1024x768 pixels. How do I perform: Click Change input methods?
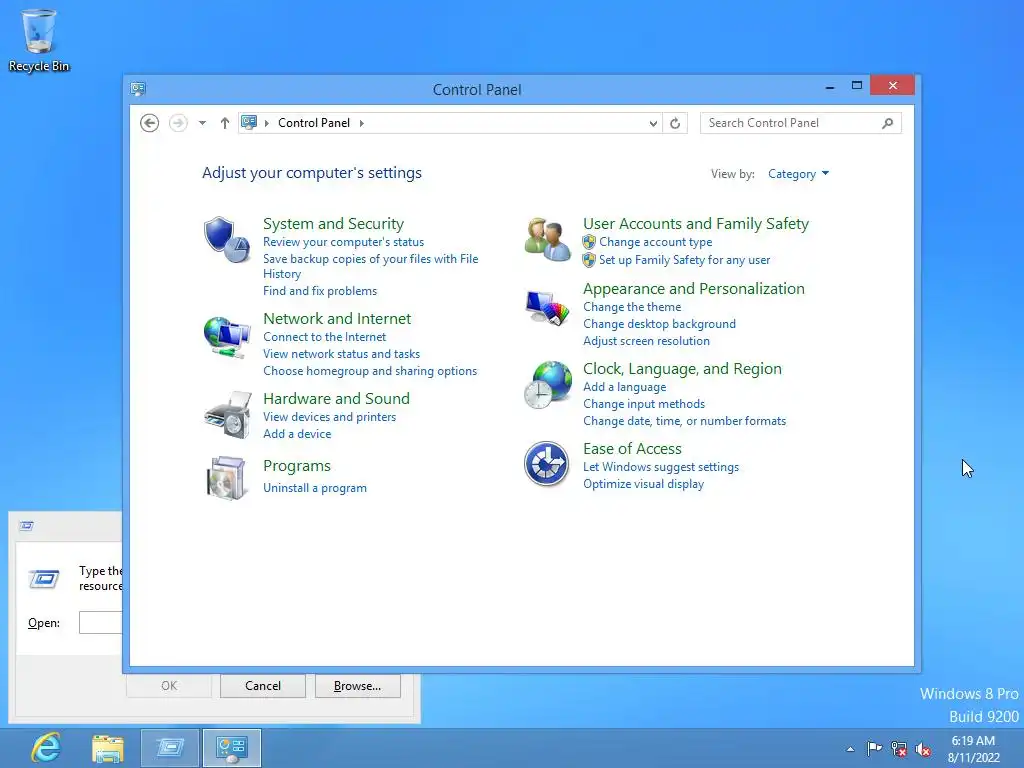pyautogui.click(x=643, y=404)
